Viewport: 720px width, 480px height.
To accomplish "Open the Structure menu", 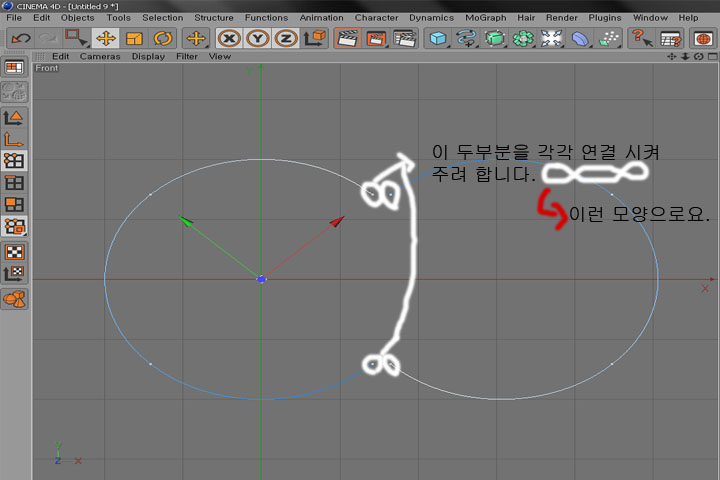I will [x=213, y=17].
